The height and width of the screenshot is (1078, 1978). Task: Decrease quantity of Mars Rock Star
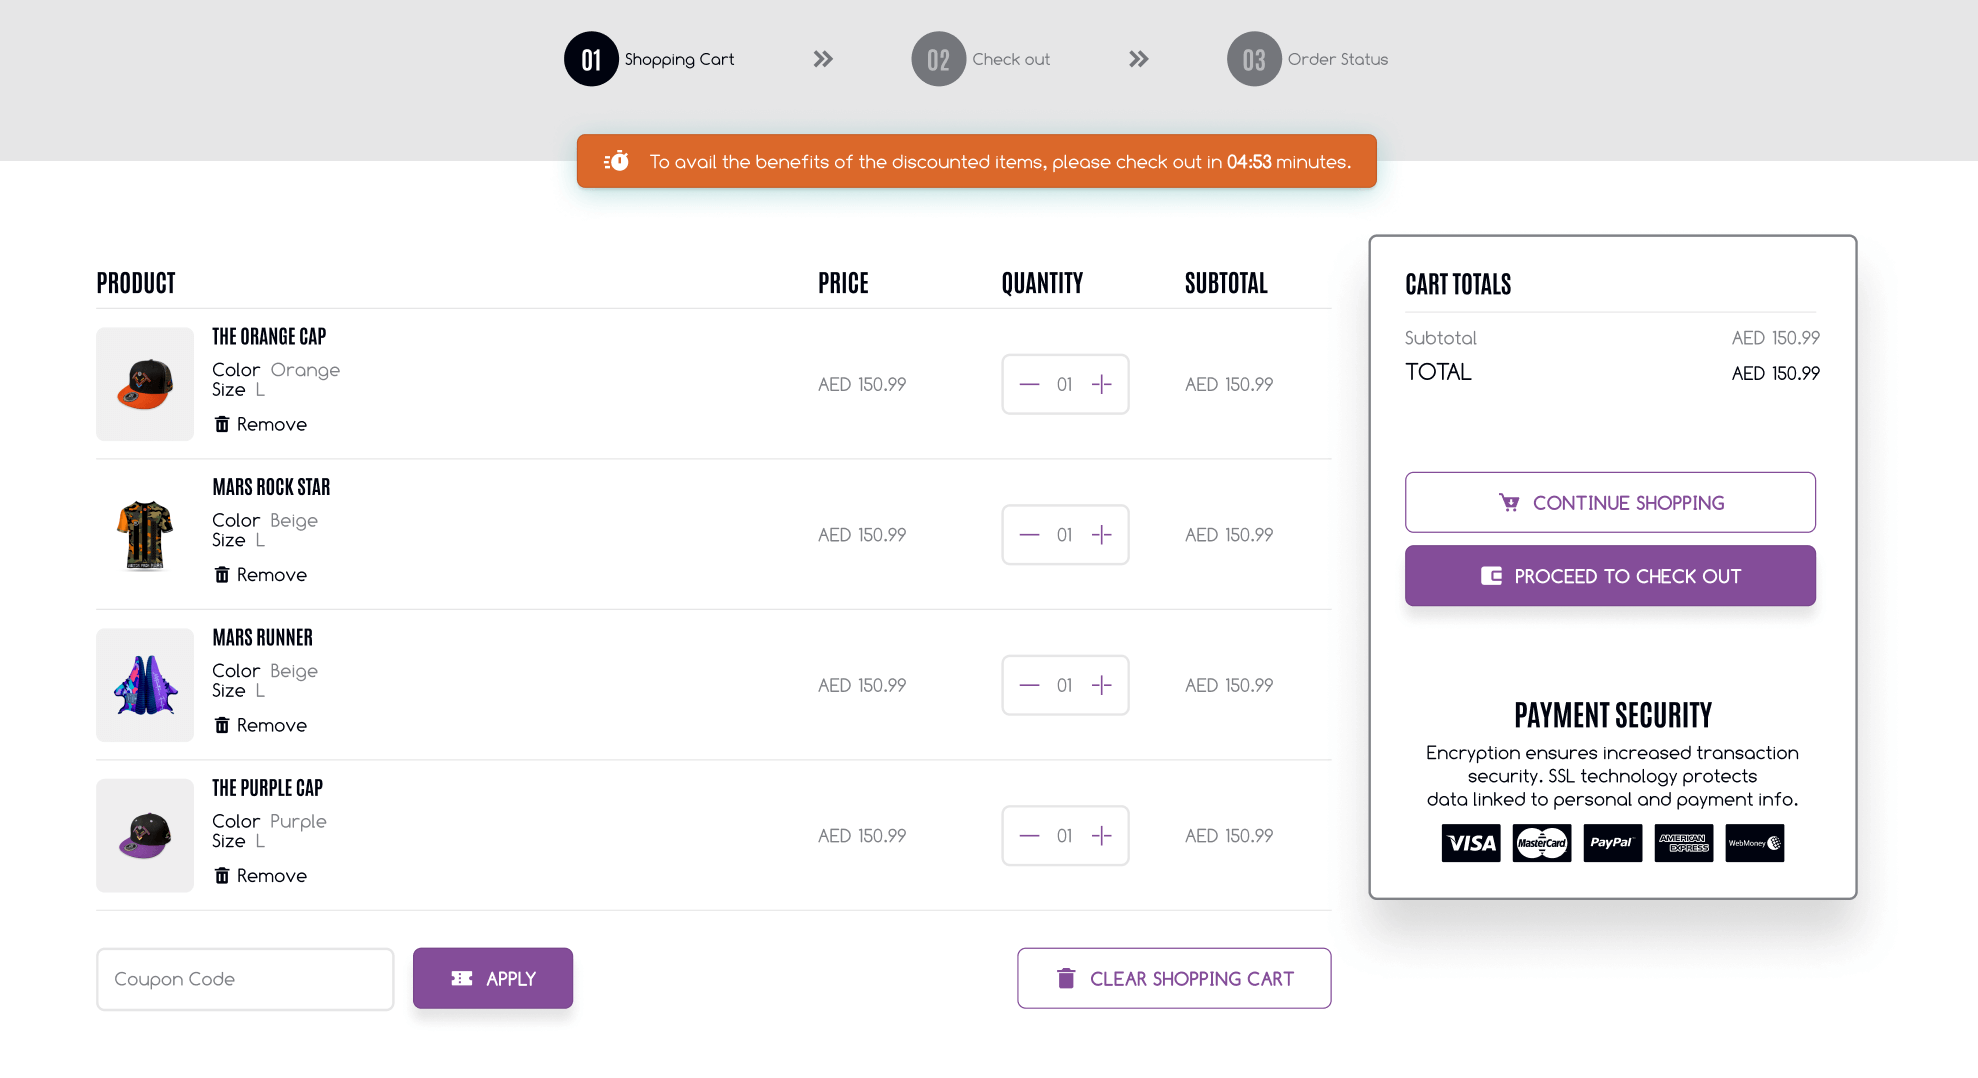point(1029,535)
